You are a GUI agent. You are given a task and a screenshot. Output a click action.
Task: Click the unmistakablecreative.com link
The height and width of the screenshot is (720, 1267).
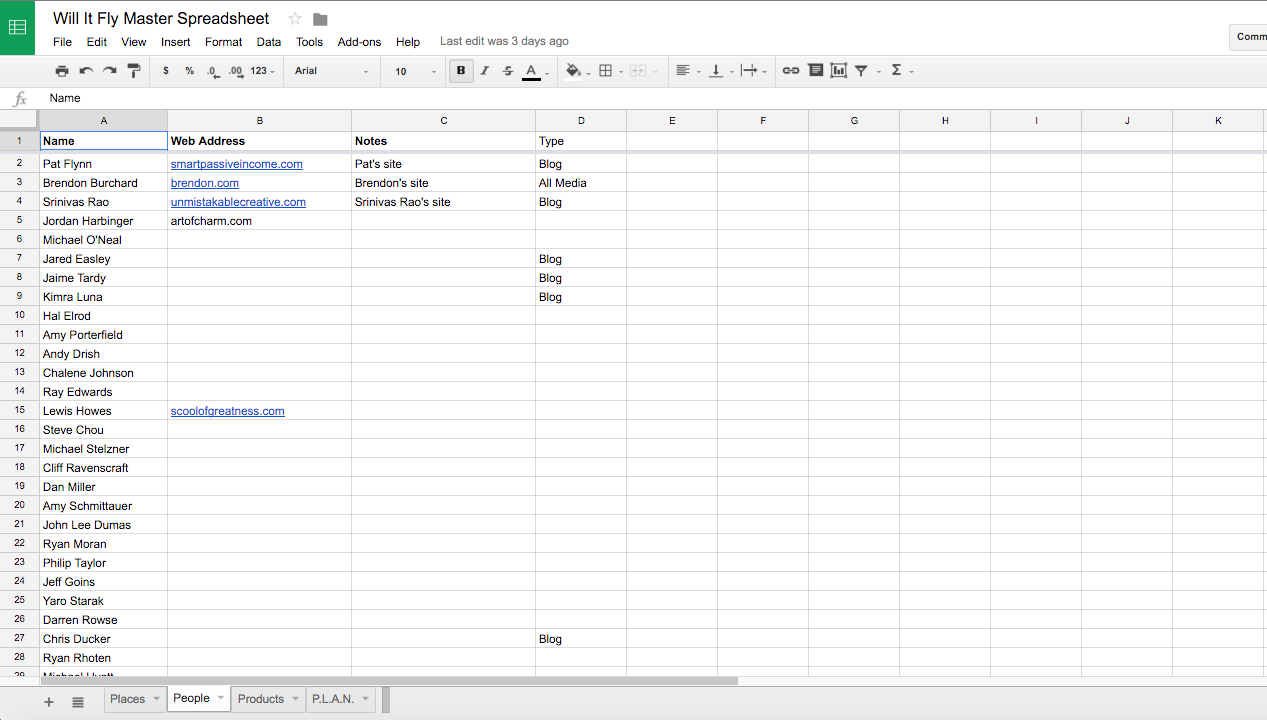pos(238,202)
